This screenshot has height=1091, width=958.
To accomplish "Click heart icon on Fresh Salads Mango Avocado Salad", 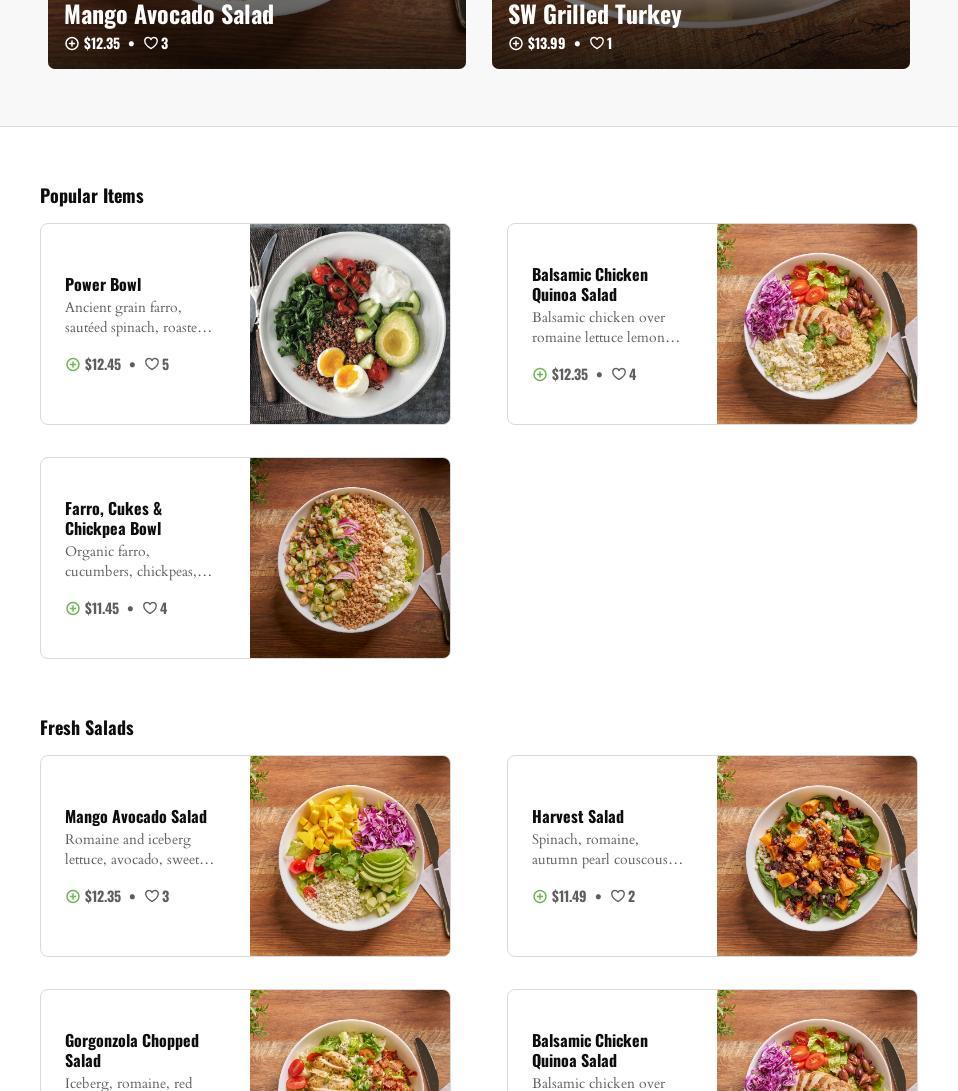I will pos(152,897).
